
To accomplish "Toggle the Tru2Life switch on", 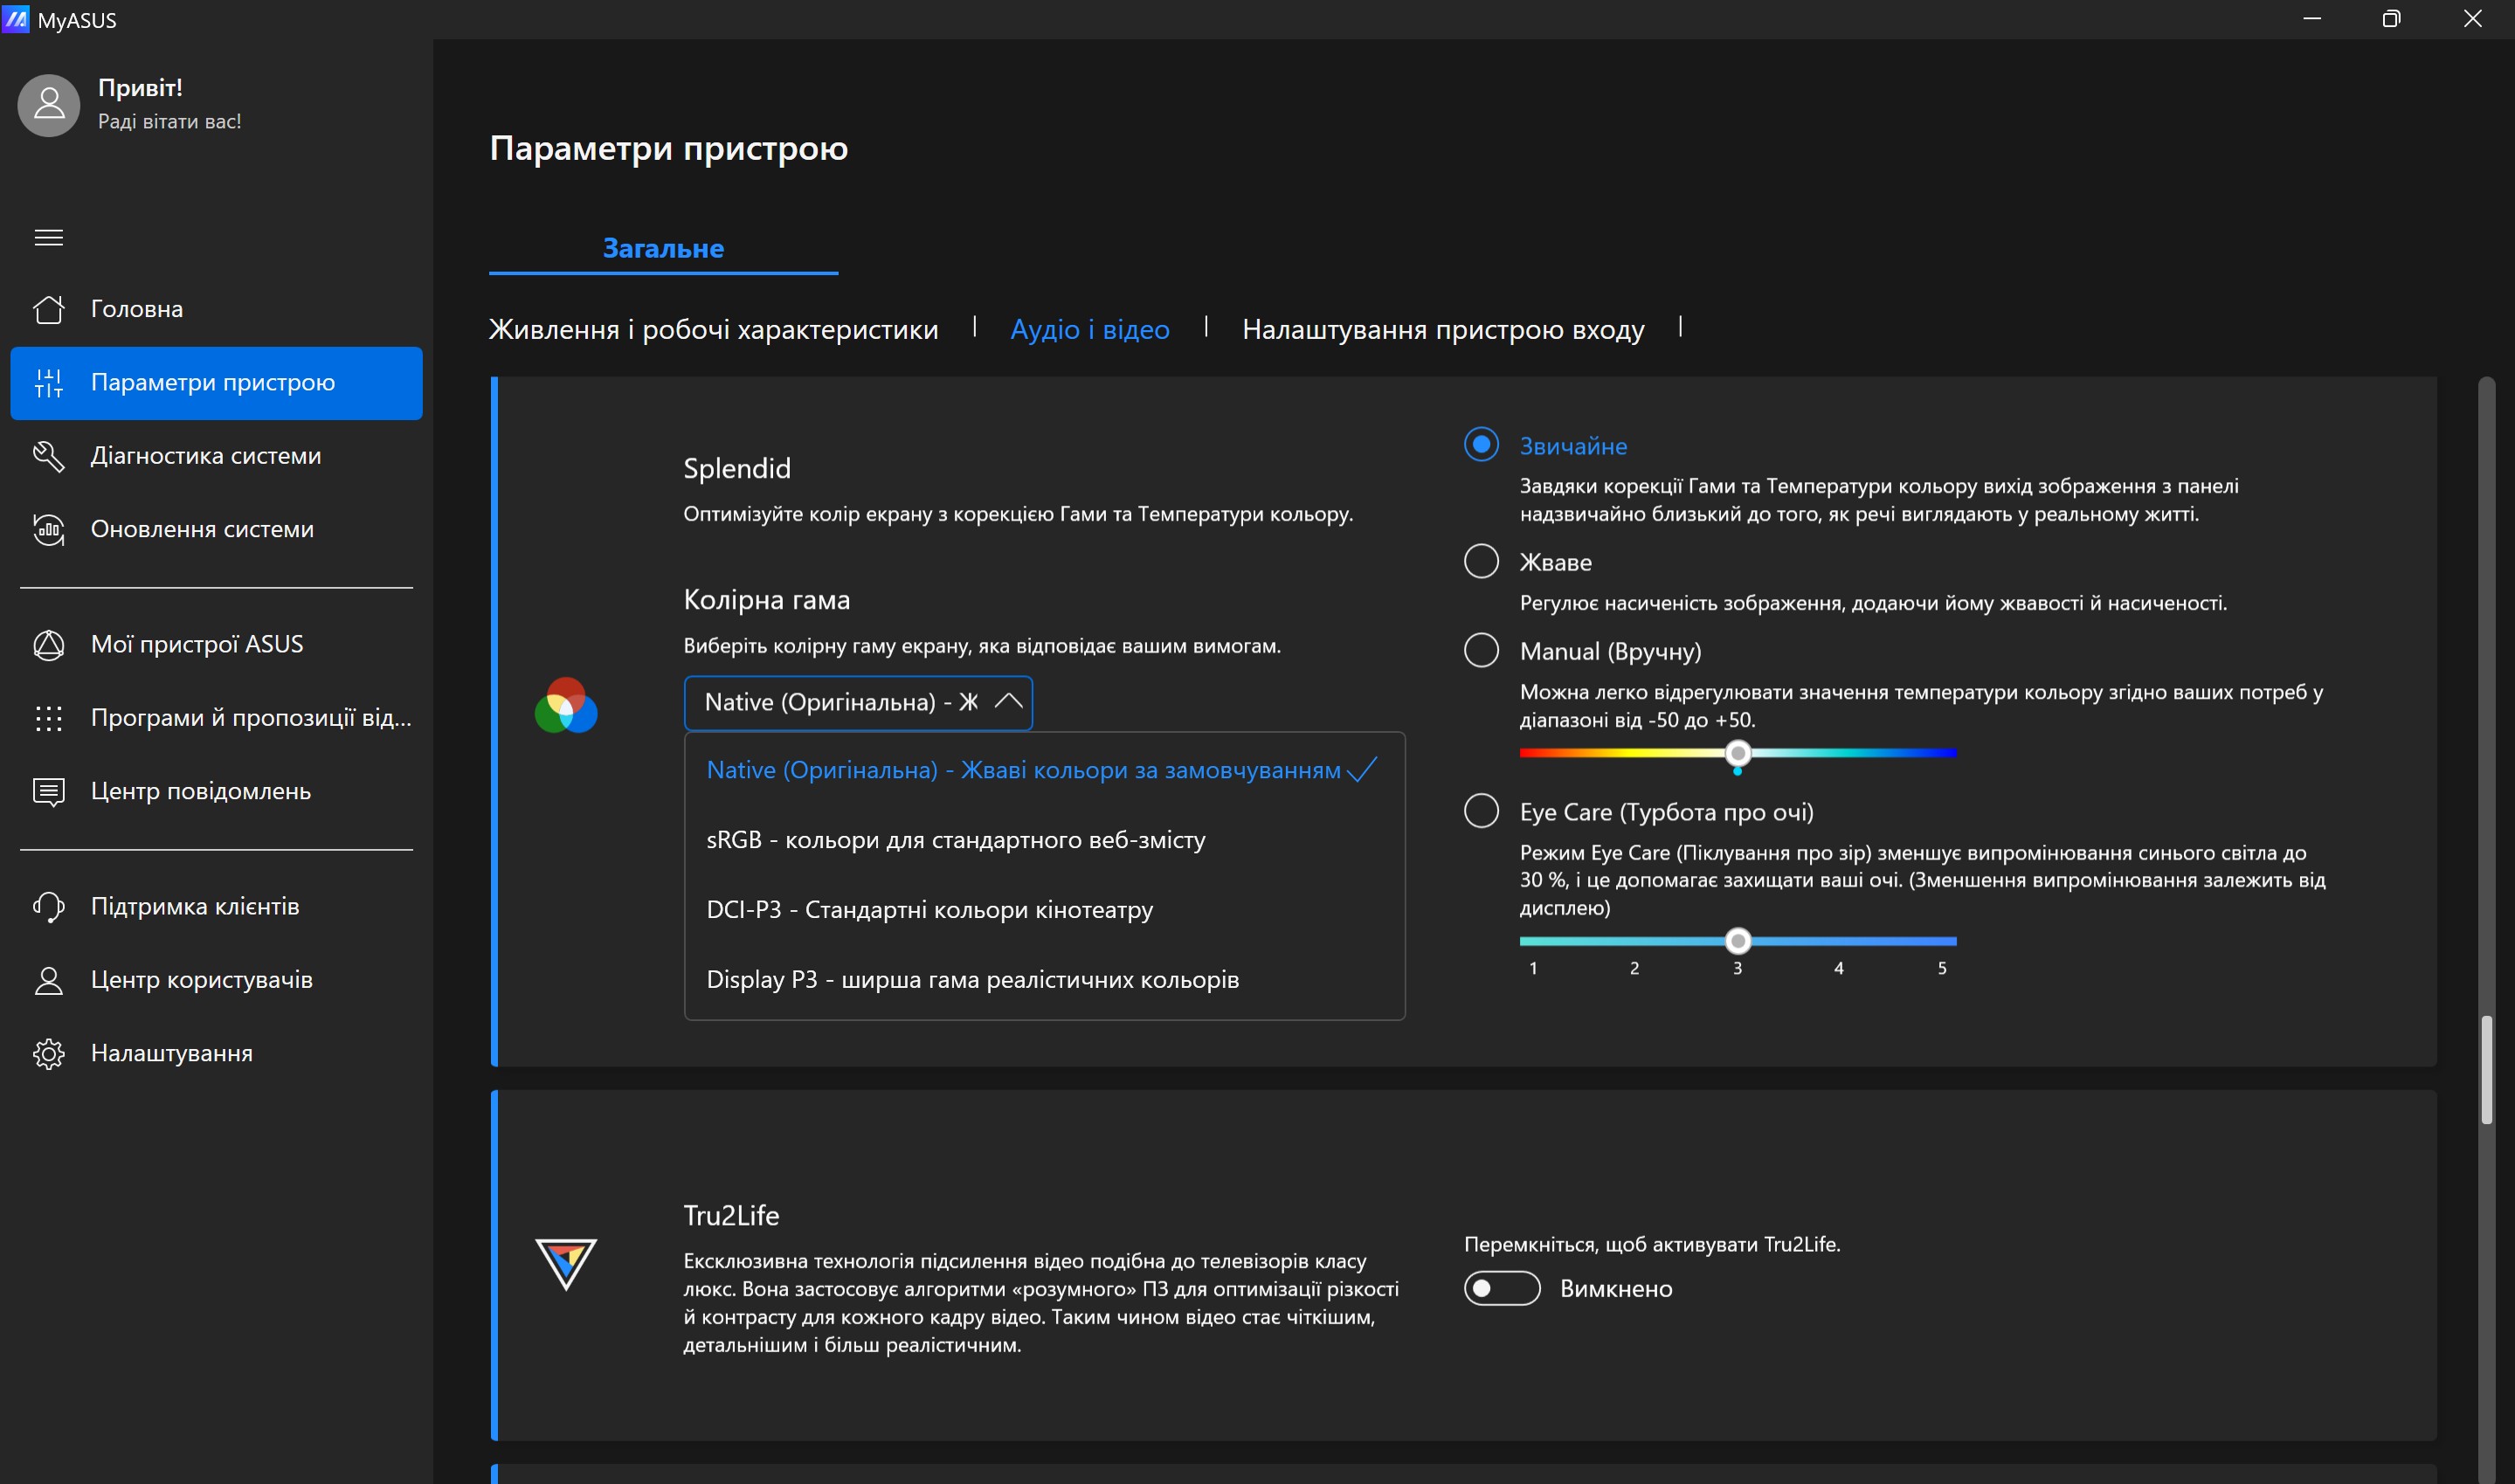I will pos(1501,1288).
